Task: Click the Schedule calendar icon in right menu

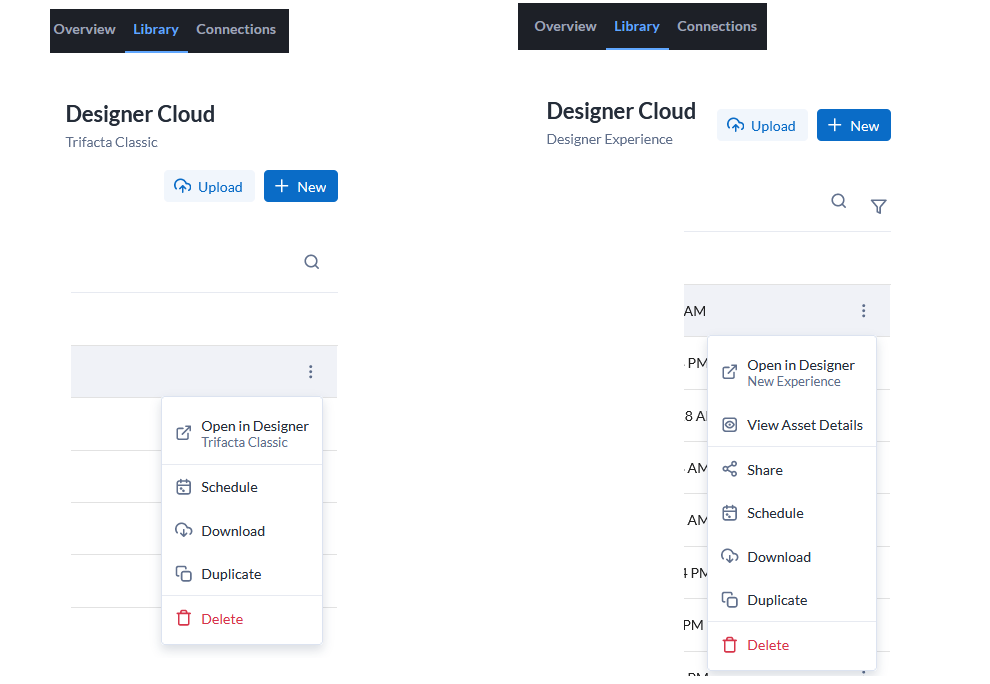Action: (728, 512)
